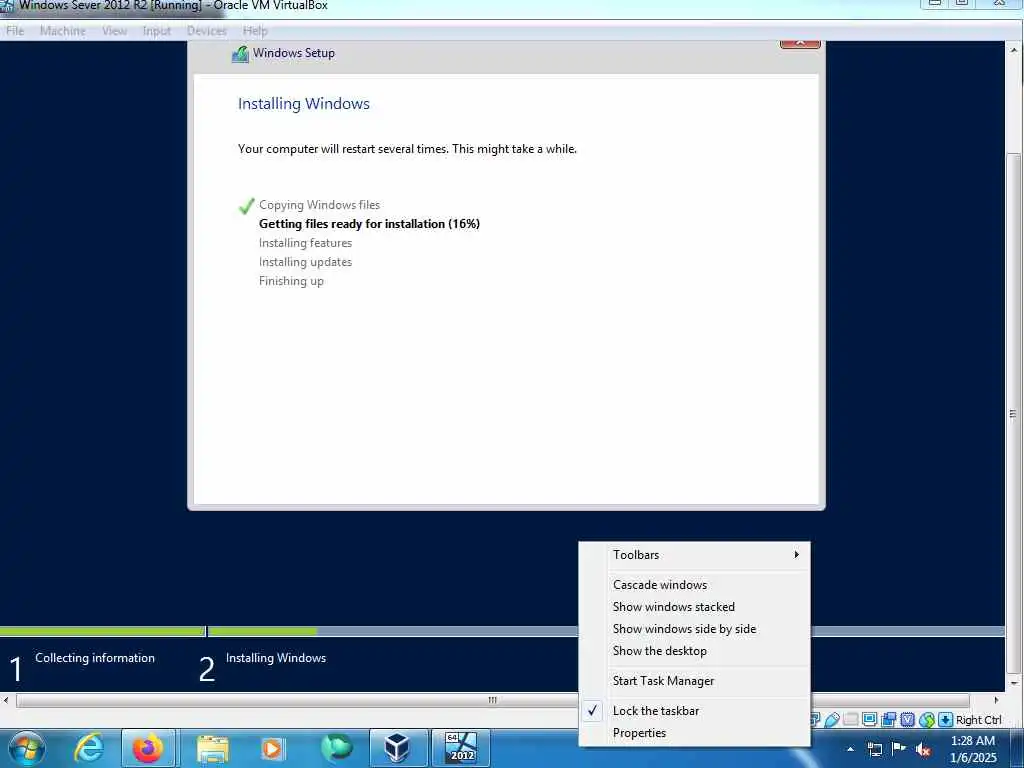The height and width of the screenshot is (768, 1024).
Task: Open the Windows Start orb
Action: point(27,748)
